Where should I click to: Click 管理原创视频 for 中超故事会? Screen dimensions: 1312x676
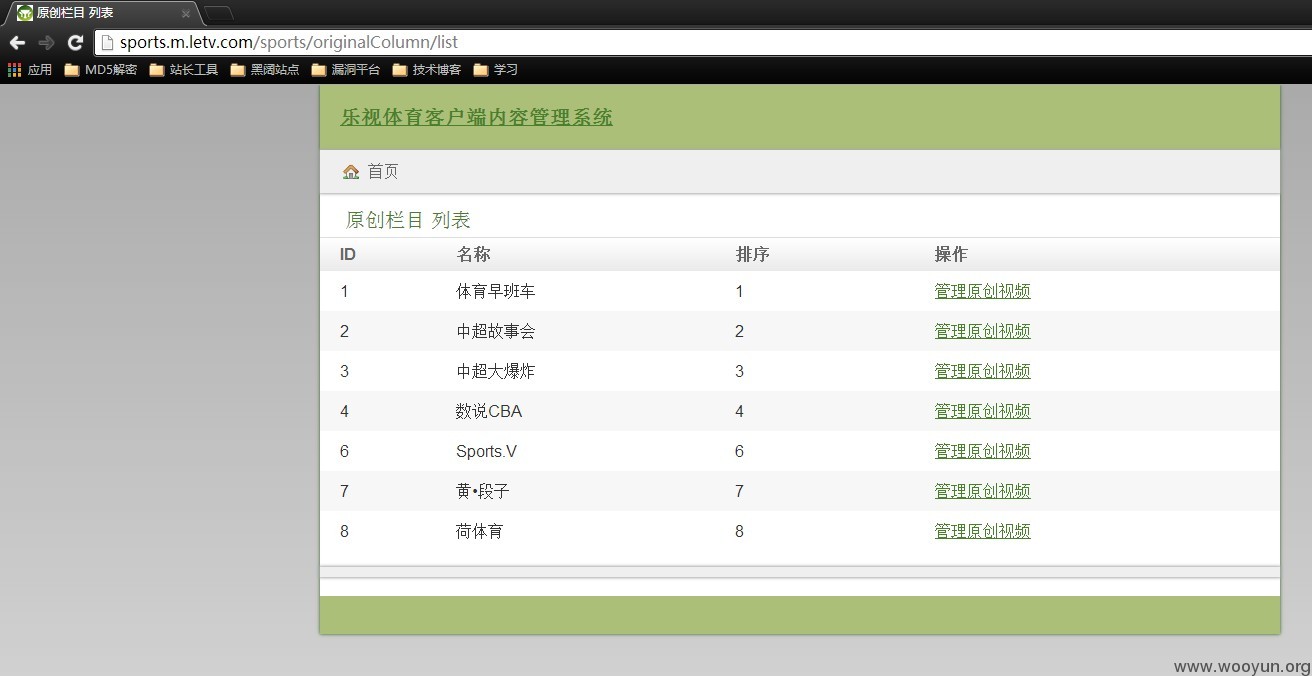982,331
